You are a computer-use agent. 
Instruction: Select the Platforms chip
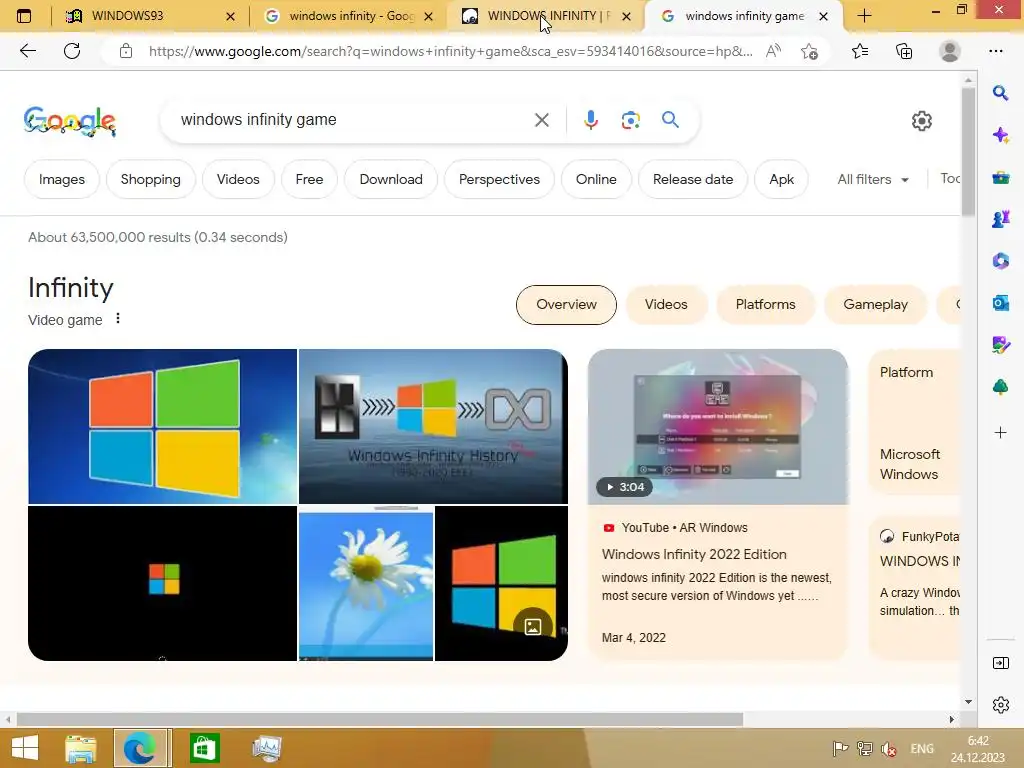click(x=765, y=304)
